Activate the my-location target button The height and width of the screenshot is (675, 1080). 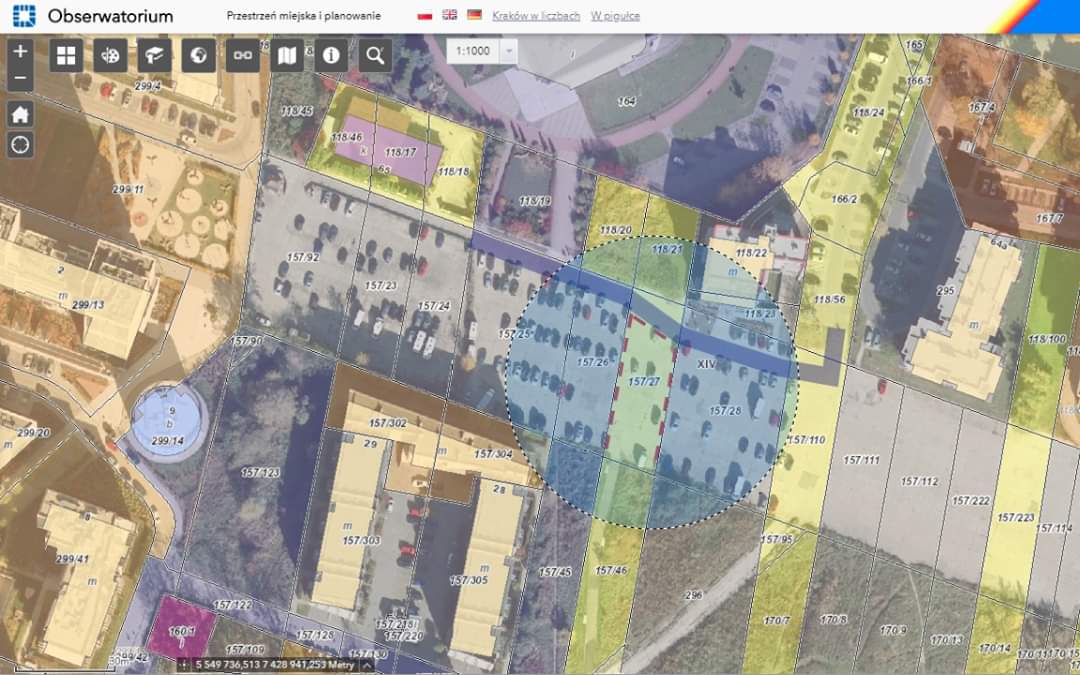point(20,145)
